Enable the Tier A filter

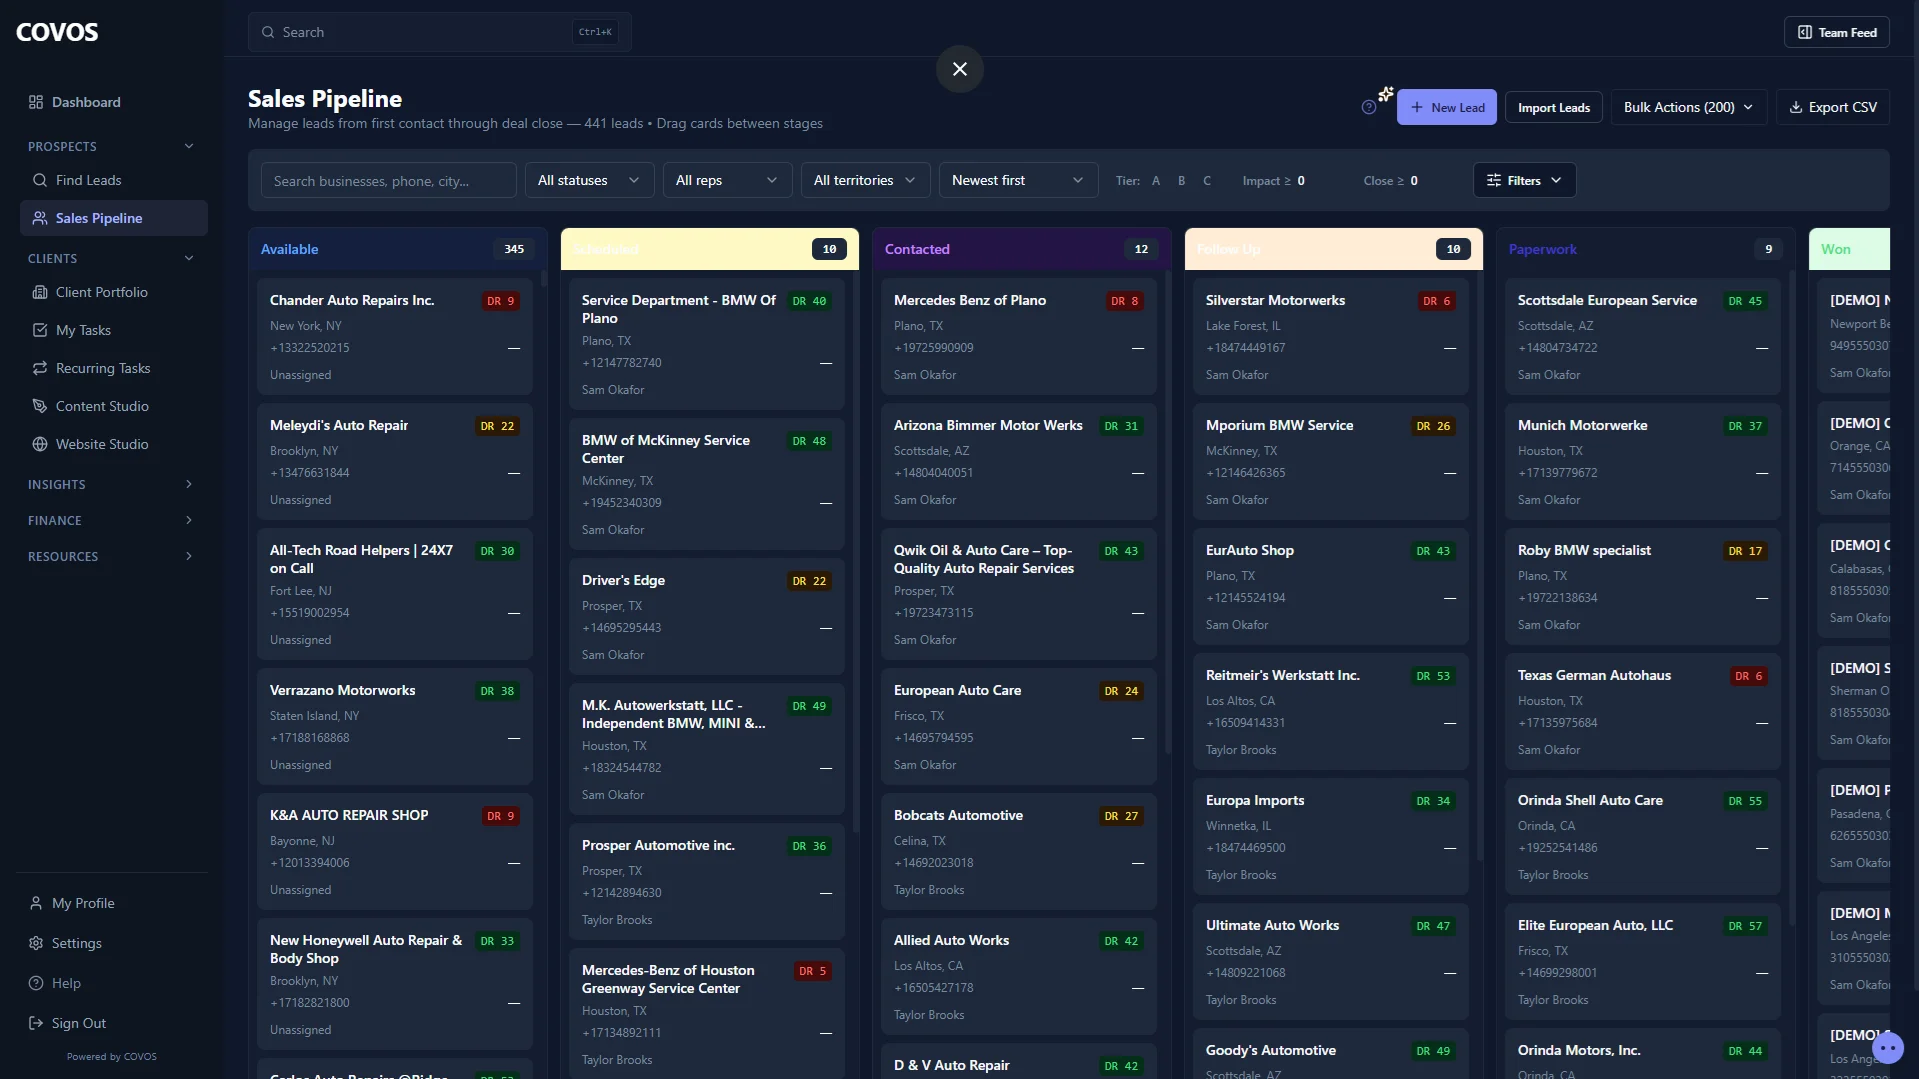click(1157, 180)
